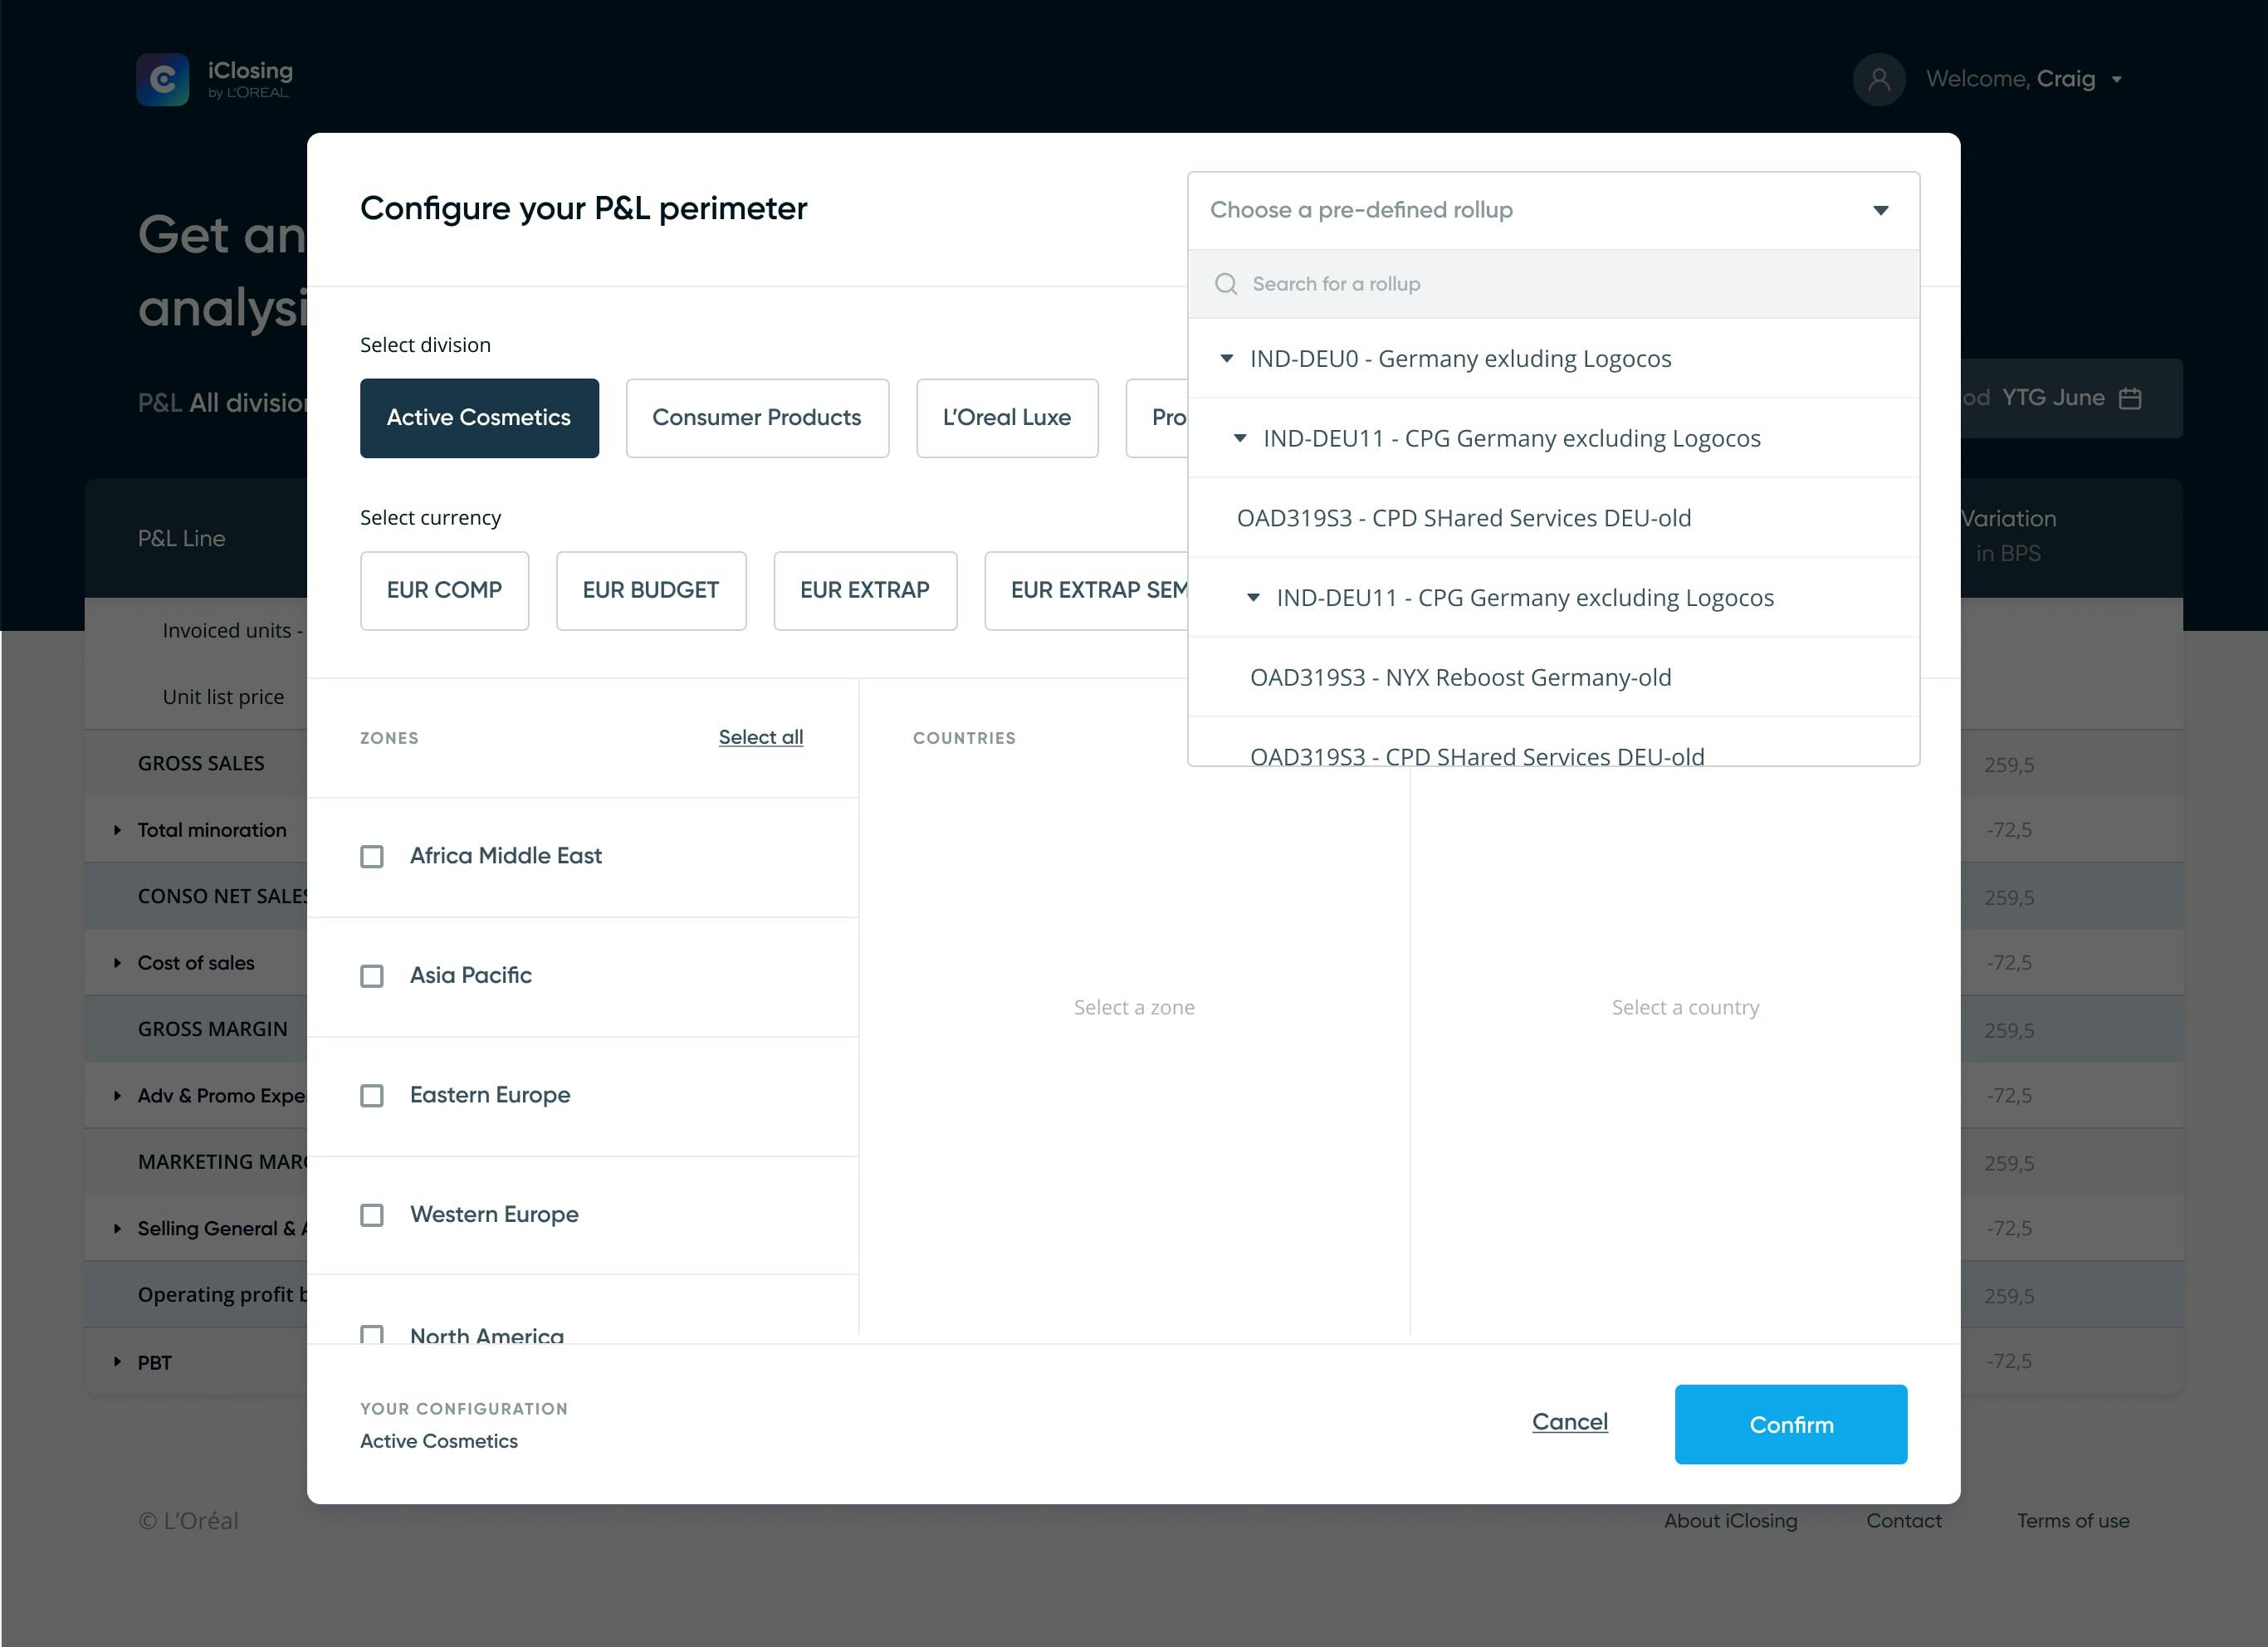The width and height of the screenshot is (2268, 1647).
Task: Open the Contact footer link
Action: pyautogui.click(x=1904, y=1521)
